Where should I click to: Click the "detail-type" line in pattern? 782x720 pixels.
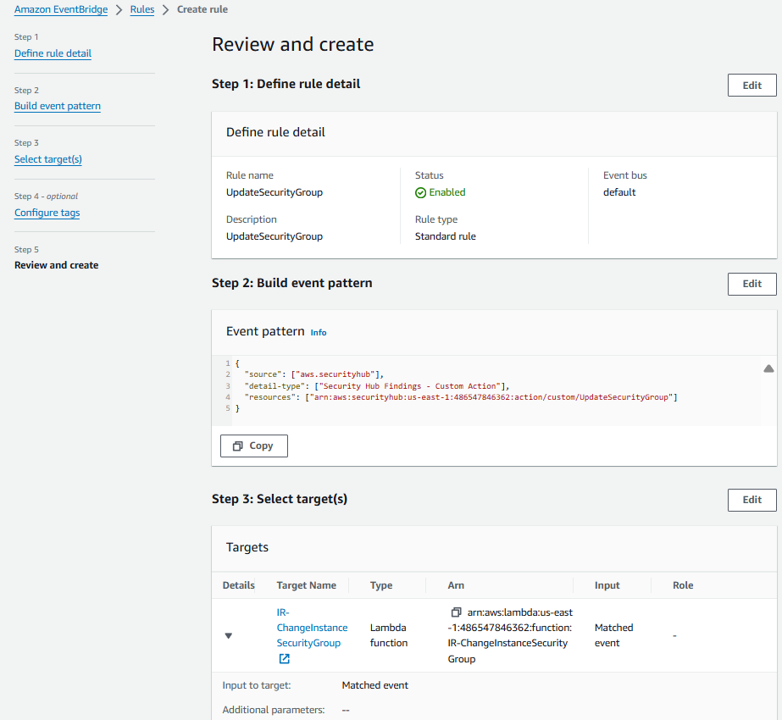[x=377, y=386]
